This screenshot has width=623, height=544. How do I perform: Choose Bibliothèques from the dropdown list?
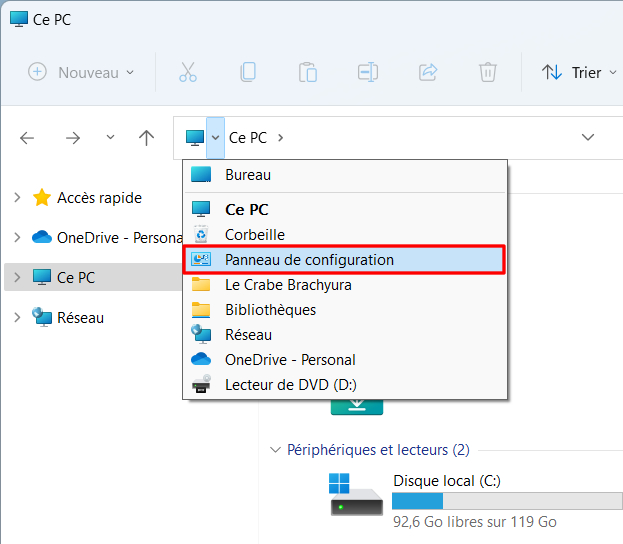click(345, 310)
